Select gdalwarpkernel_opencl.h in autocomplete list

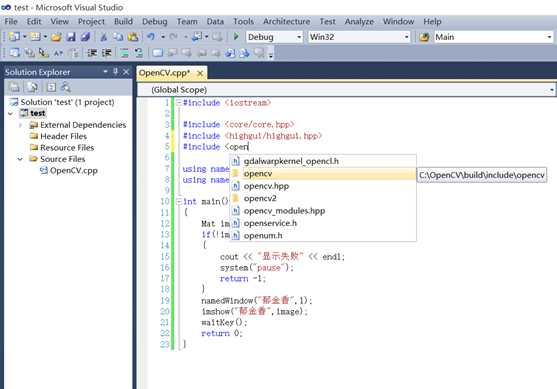323,161
